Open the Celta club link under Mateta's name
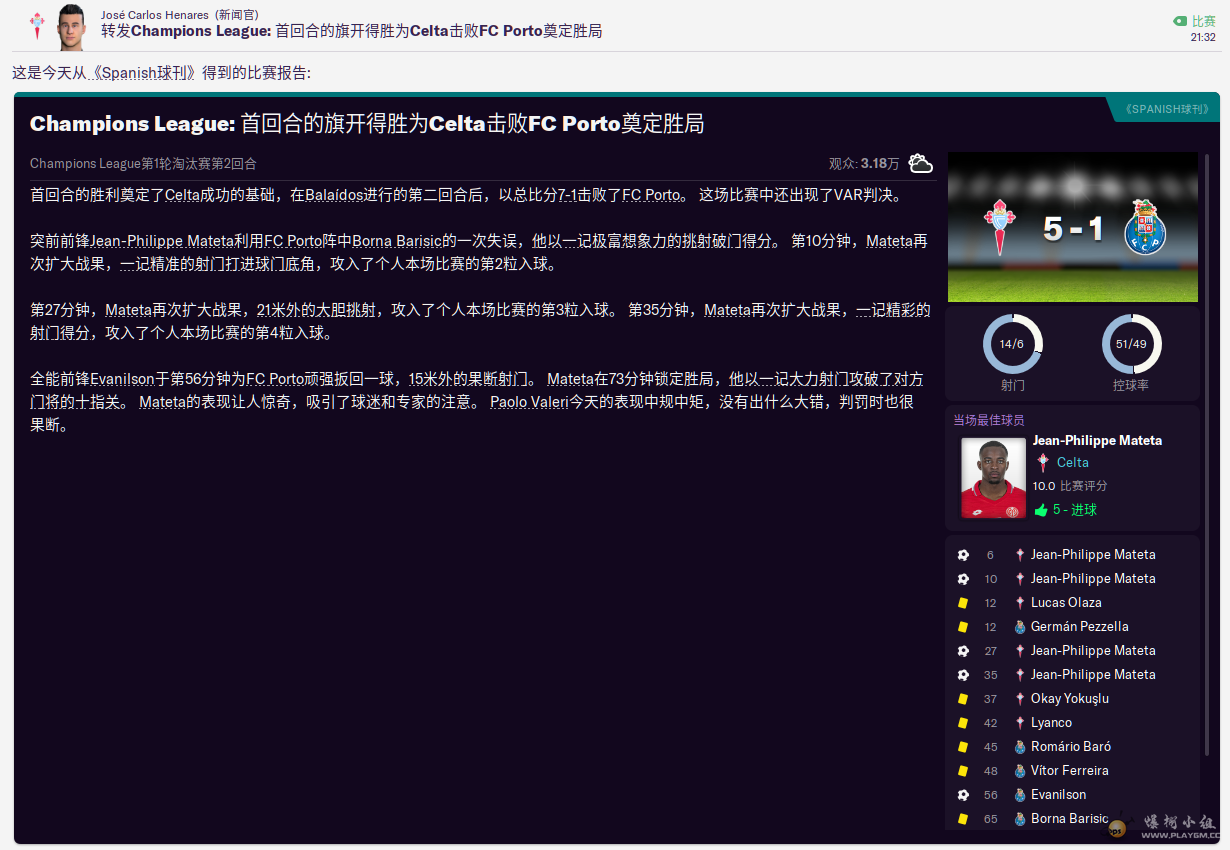The height and width of the screenshot is (850, 1230). (x=1072, y=462)
